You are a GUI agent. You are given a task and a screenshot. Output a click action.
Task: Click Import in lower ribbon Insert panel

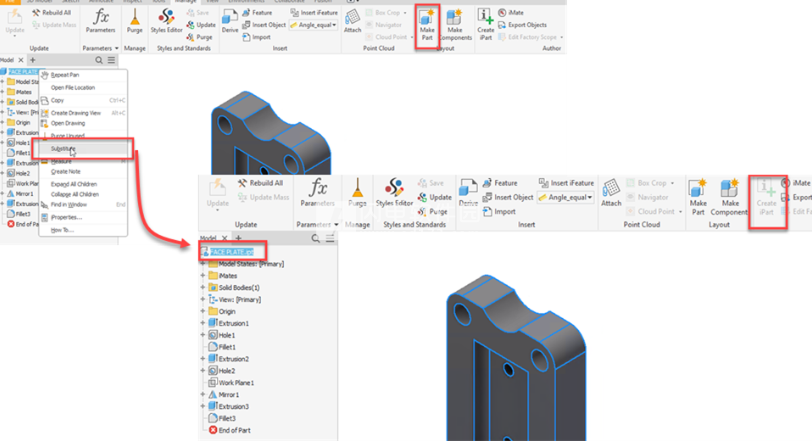tap(499, 211)
